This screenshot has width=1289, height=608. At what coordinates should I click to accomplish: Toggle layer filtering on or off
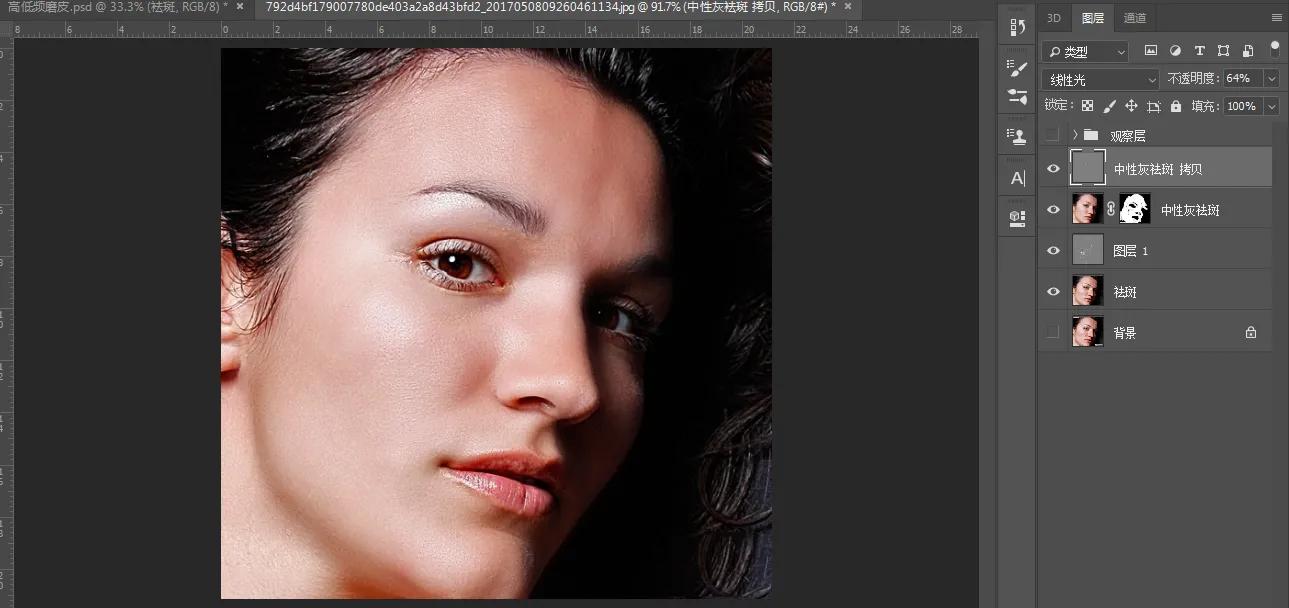[x=1274, y=48]
